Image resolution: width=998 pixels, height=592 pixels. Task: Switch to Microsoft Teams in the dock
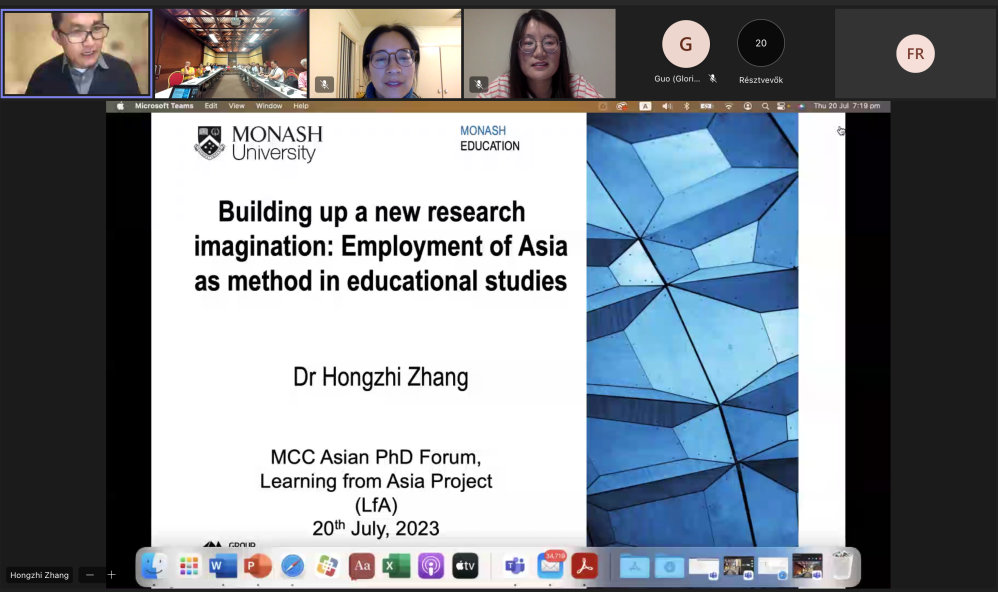coord(515,567)
